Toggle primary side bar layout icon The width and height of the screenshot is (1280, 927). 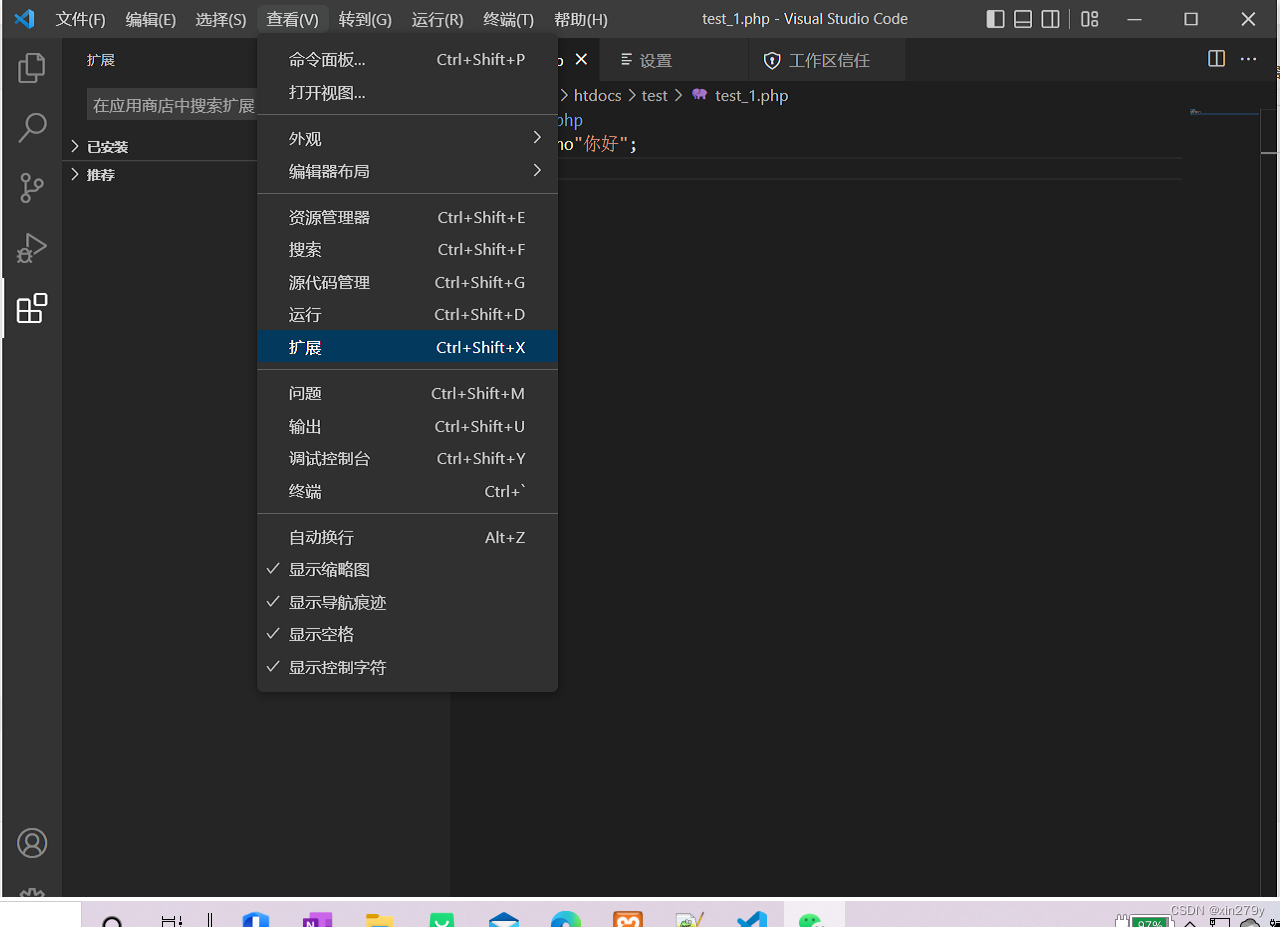(x=995, y=19)
